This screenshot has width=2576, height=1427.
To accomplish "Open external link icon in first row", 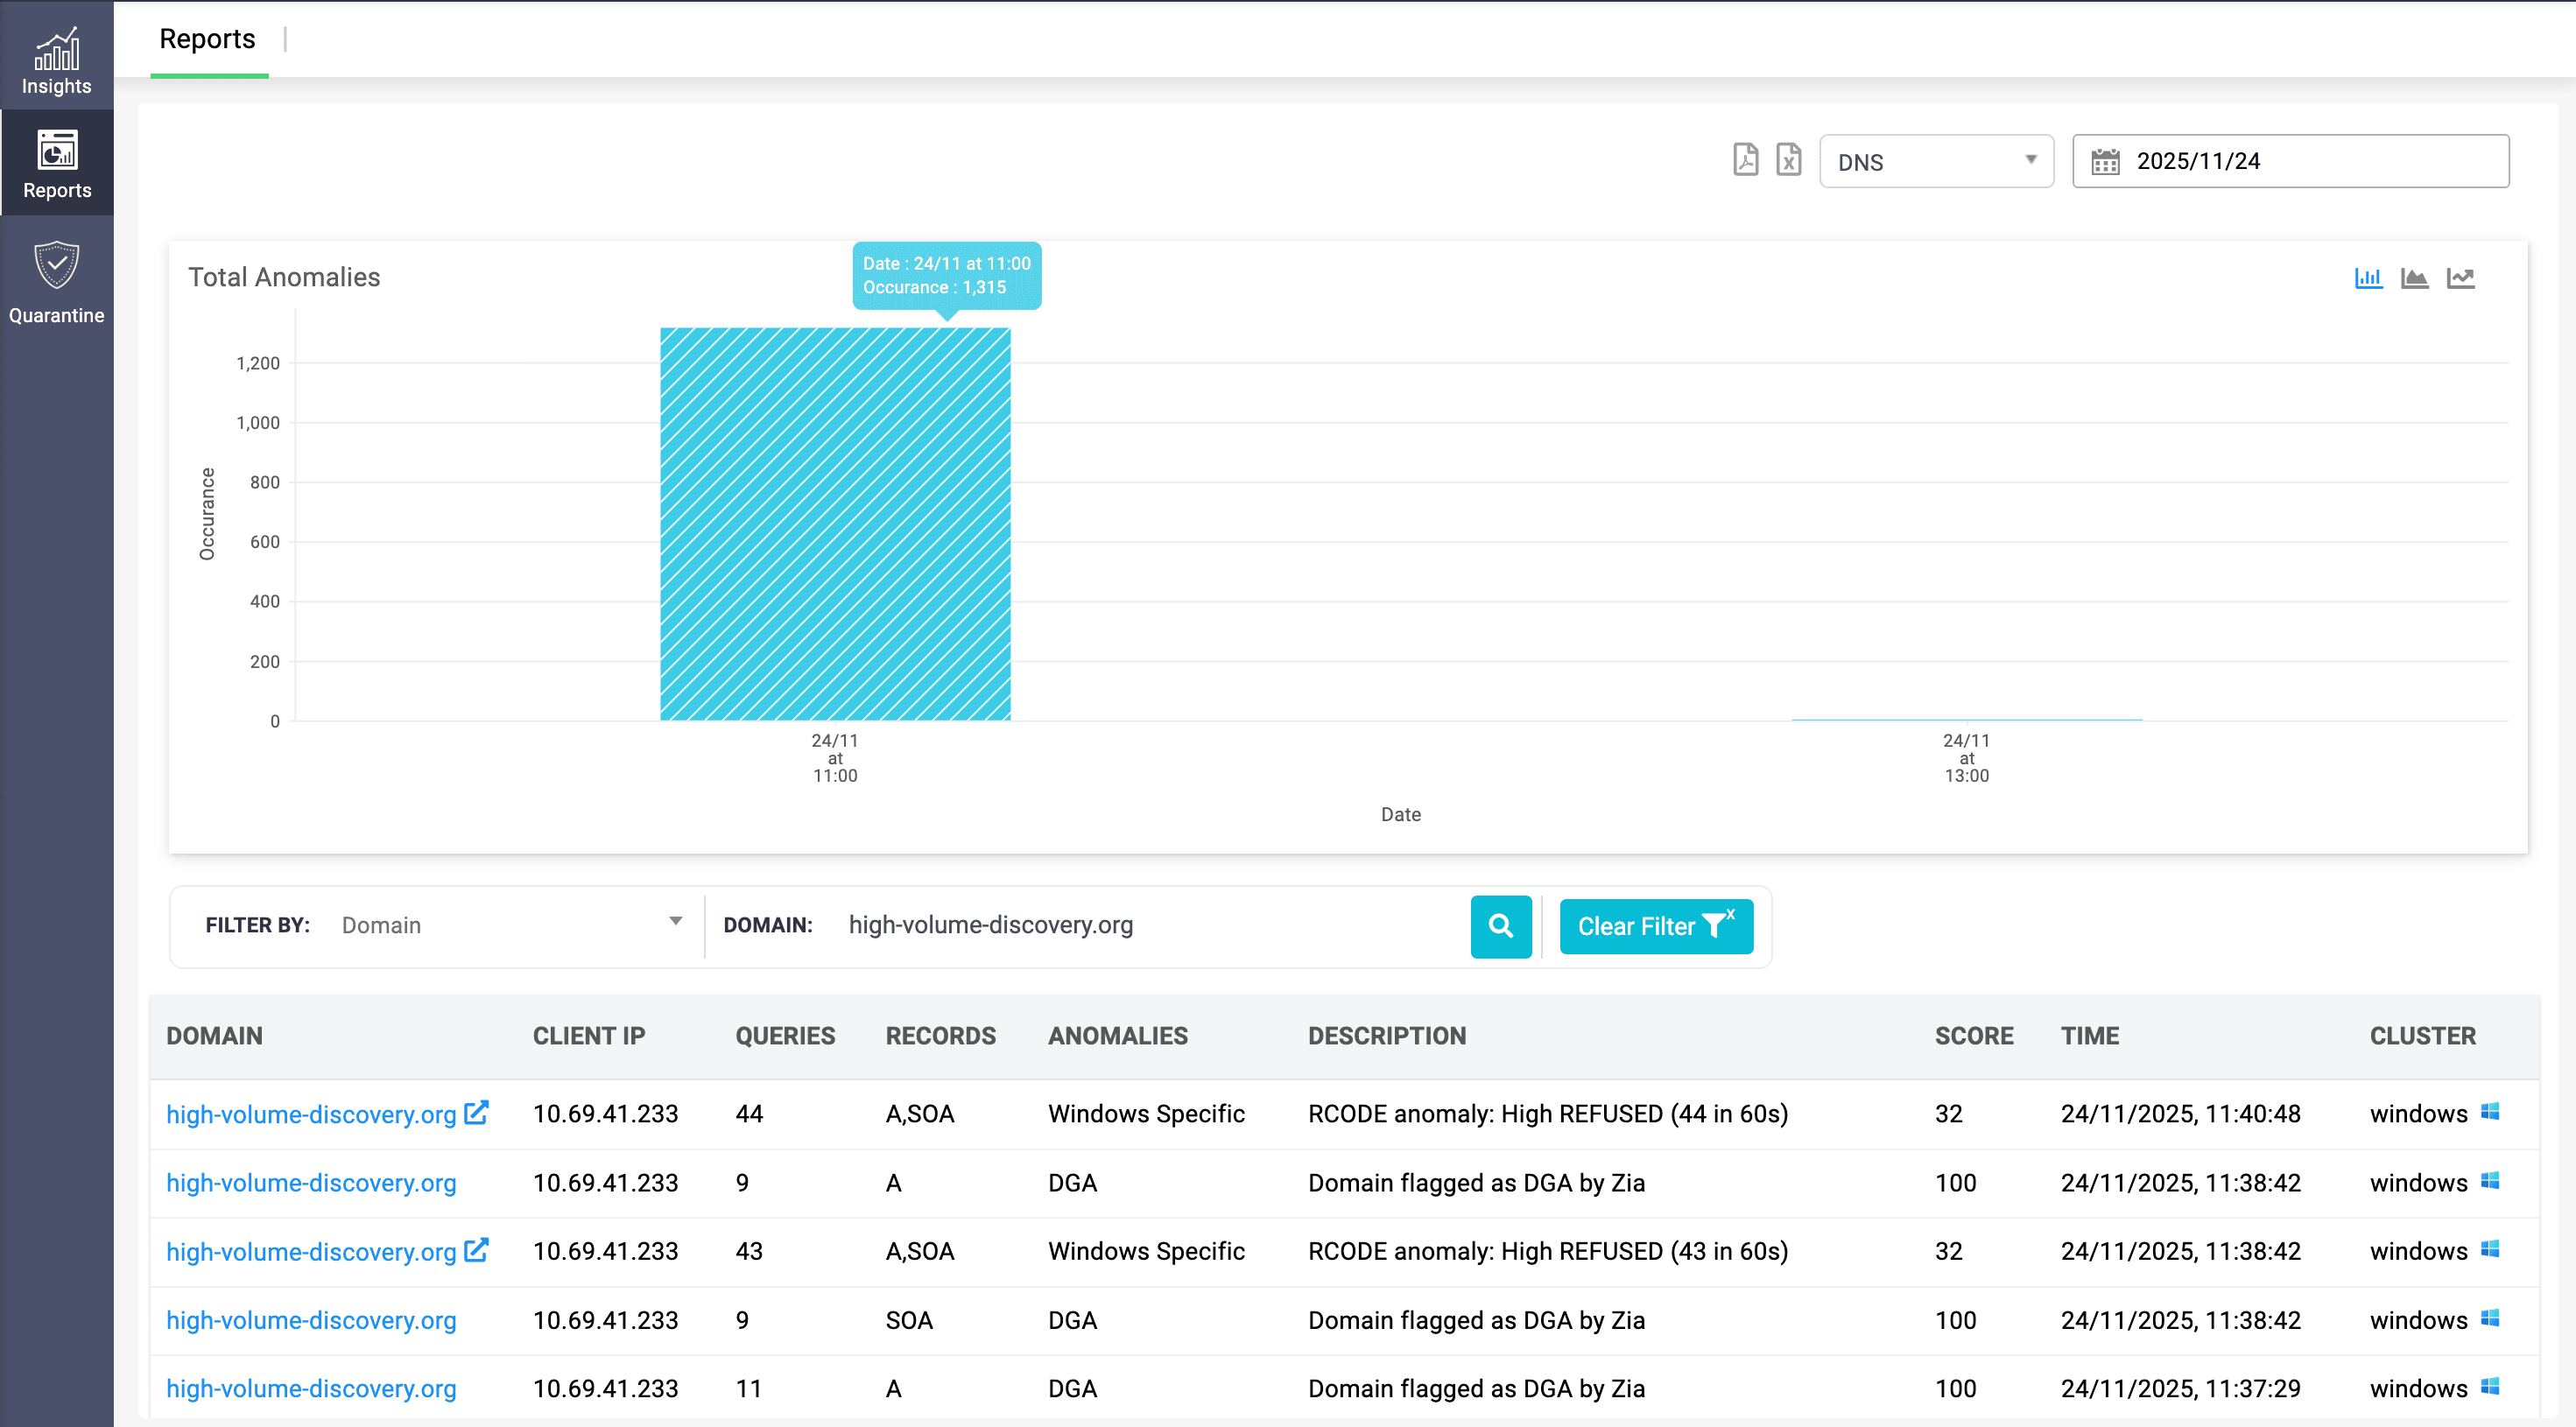I will (477, 1112).
